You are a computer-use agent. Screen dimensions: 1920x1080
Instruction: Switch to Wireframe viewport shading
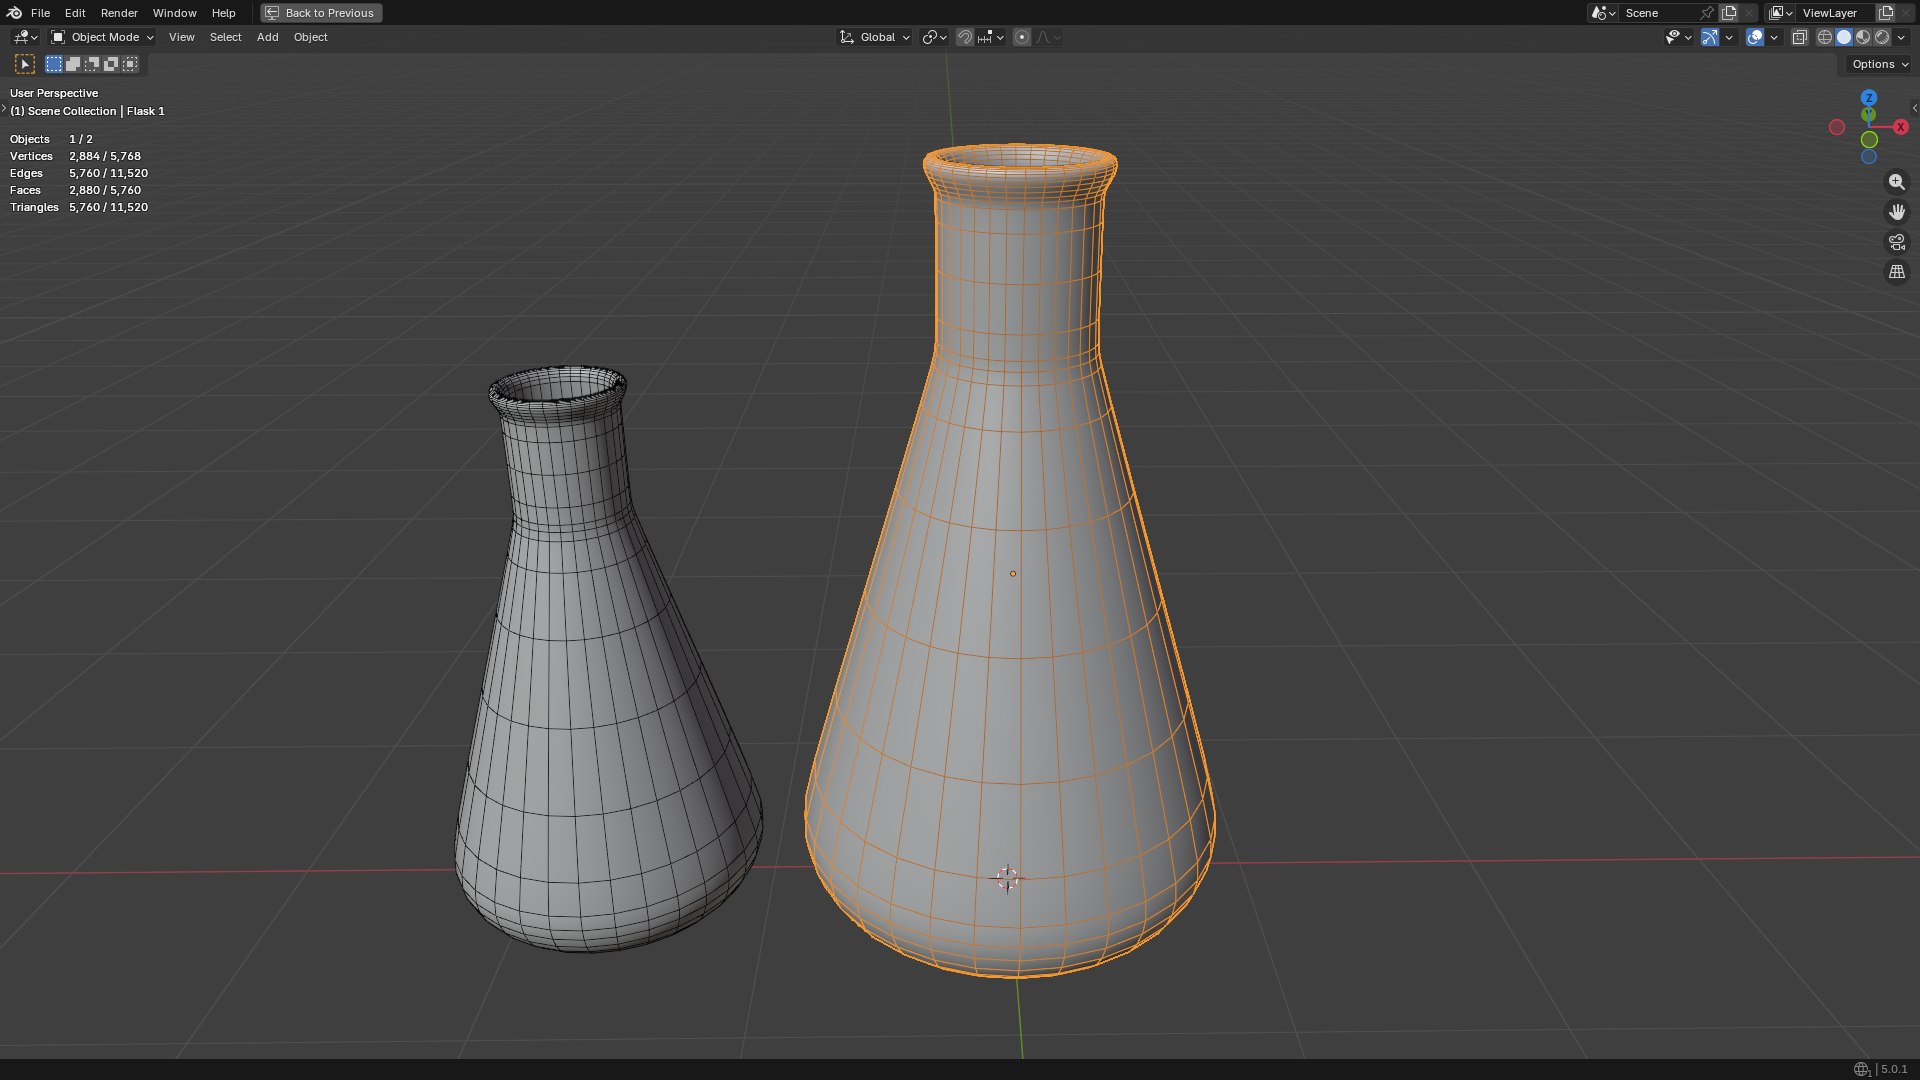(1825, 37)
